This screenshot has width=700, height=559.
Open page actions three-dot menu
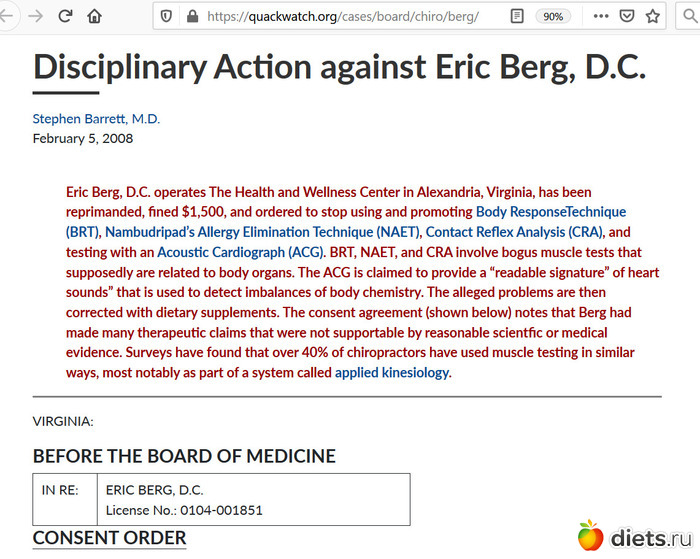pos(600,16)
